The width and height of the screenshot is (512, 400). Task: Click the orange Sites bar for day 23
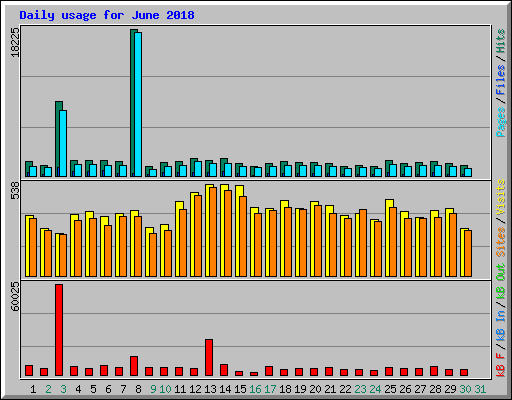coord(363,243)
